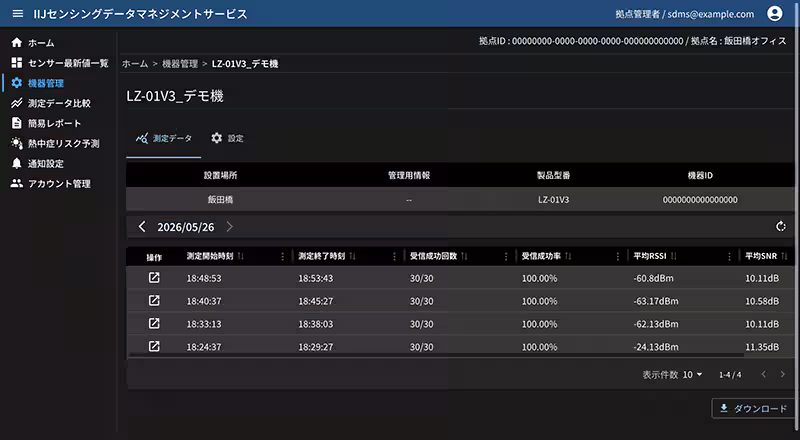This screenshot has width=800, height=440.
Task: Click the アカウント管理 people icon
Action: (x=17, y=184)
